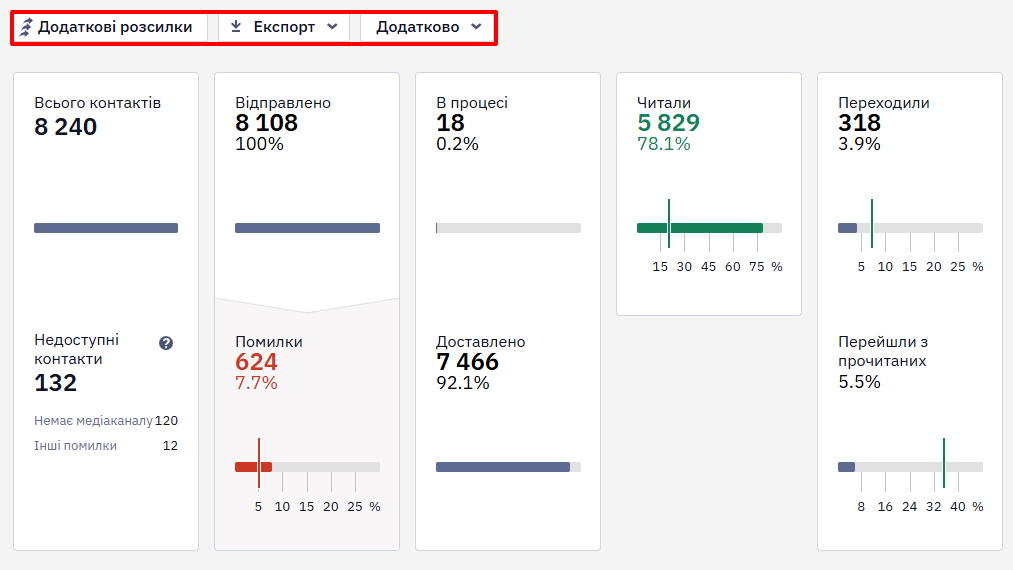Click the Всього контактів value 8 240

pos(65,127)
